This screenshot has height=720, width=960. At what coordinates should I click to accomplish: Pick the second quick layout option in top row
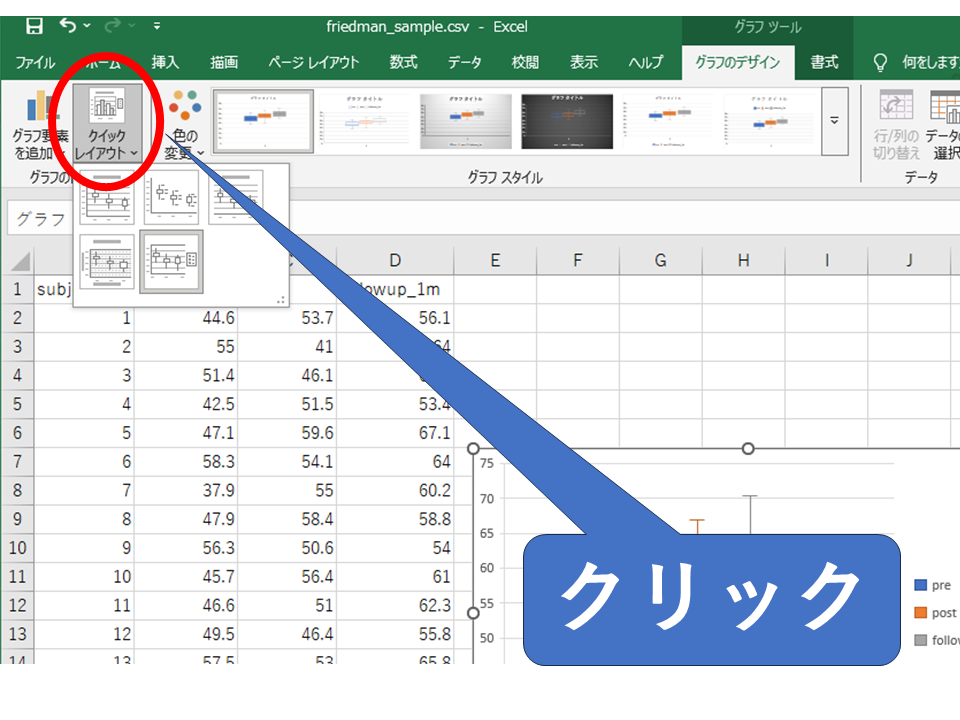pyautogui.click(x=171, y=197)
